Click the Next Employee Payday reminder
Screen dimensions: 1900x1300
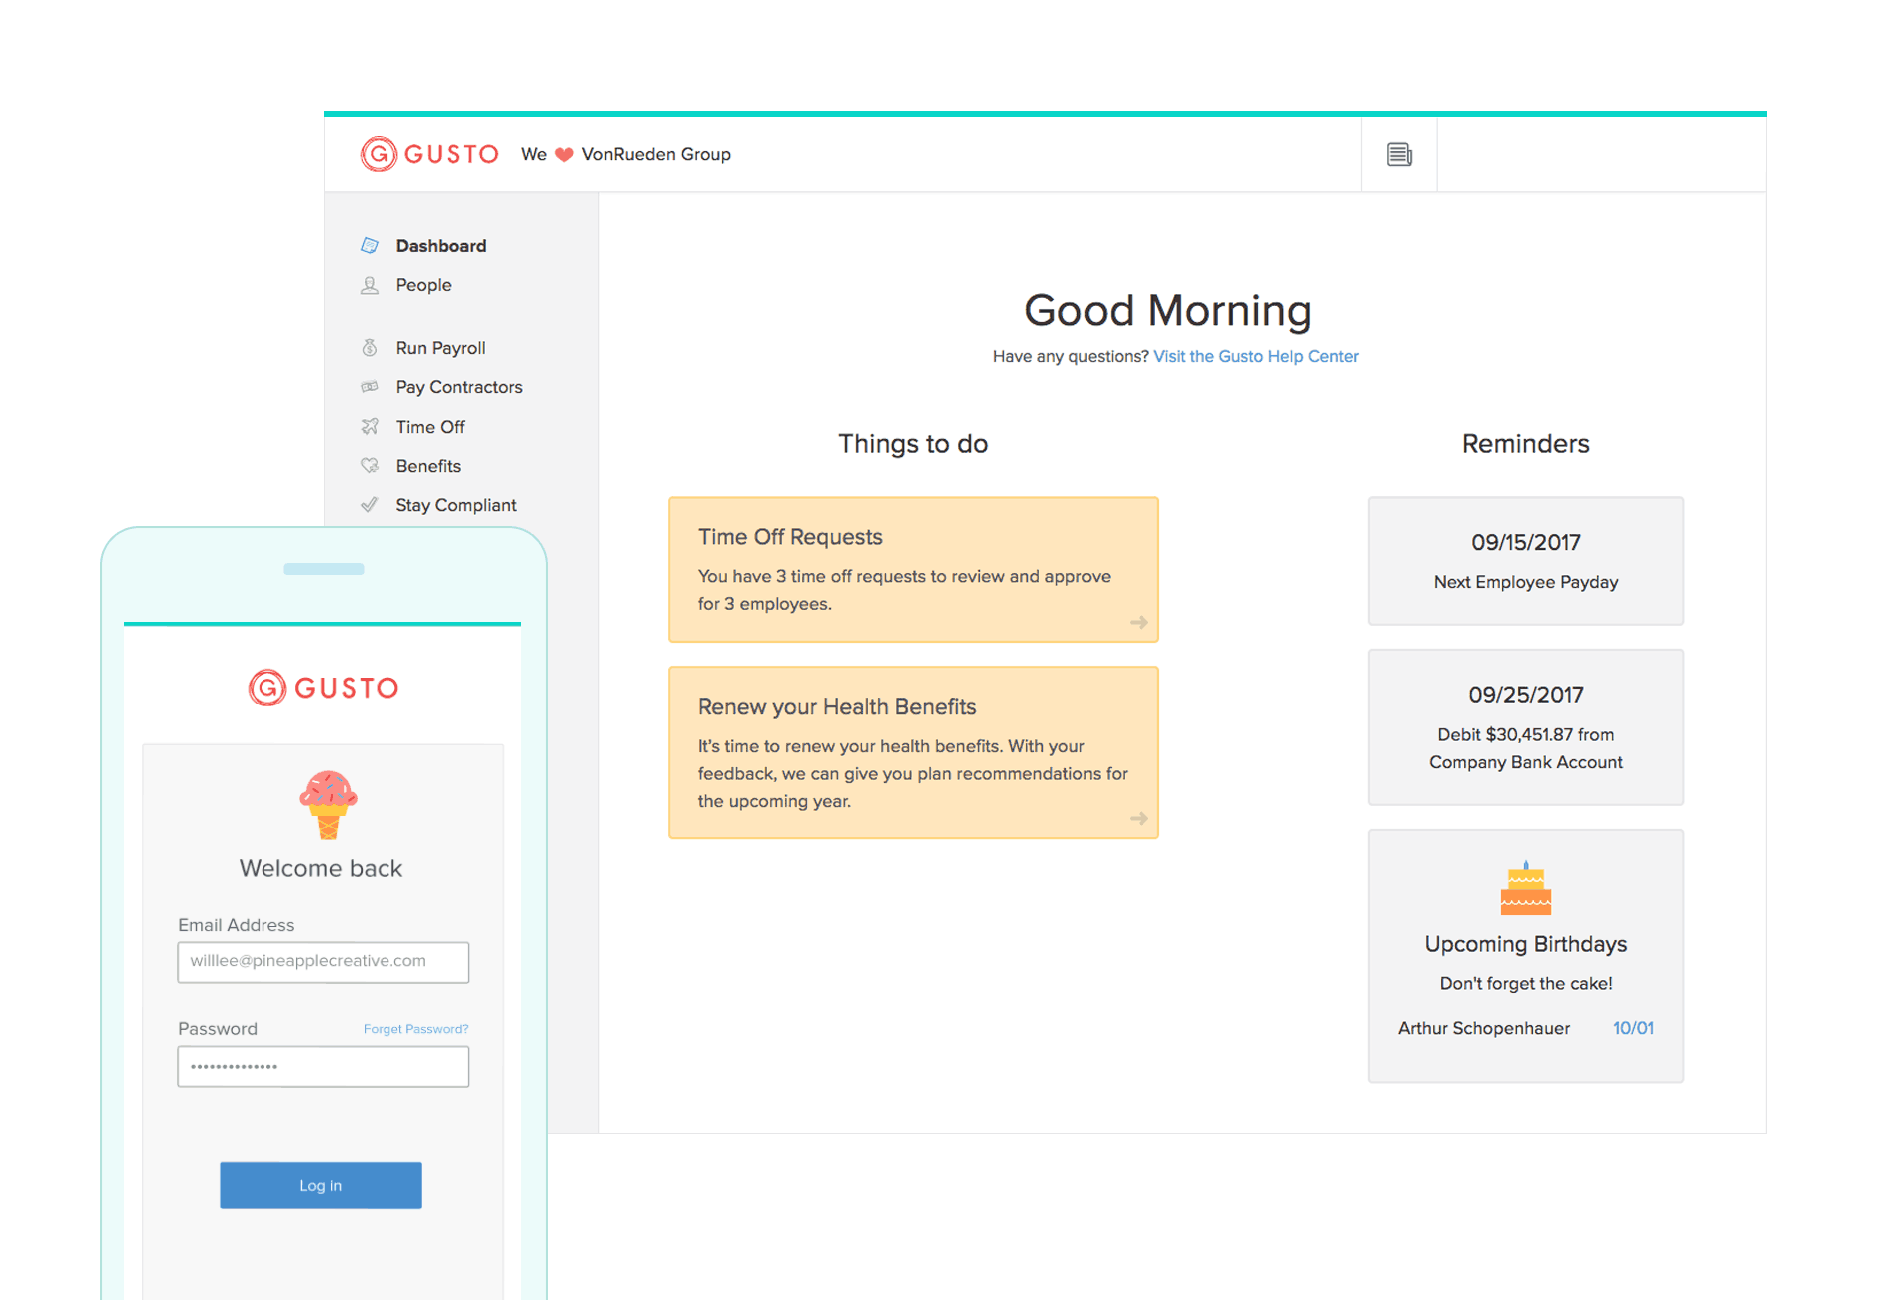1526,561
